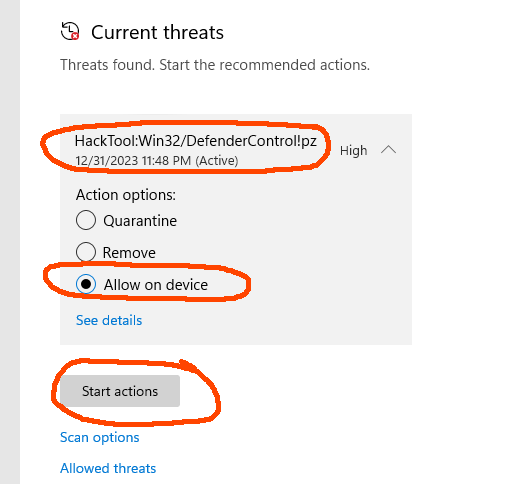Click the Quarantine option label text

pos(140,221)
